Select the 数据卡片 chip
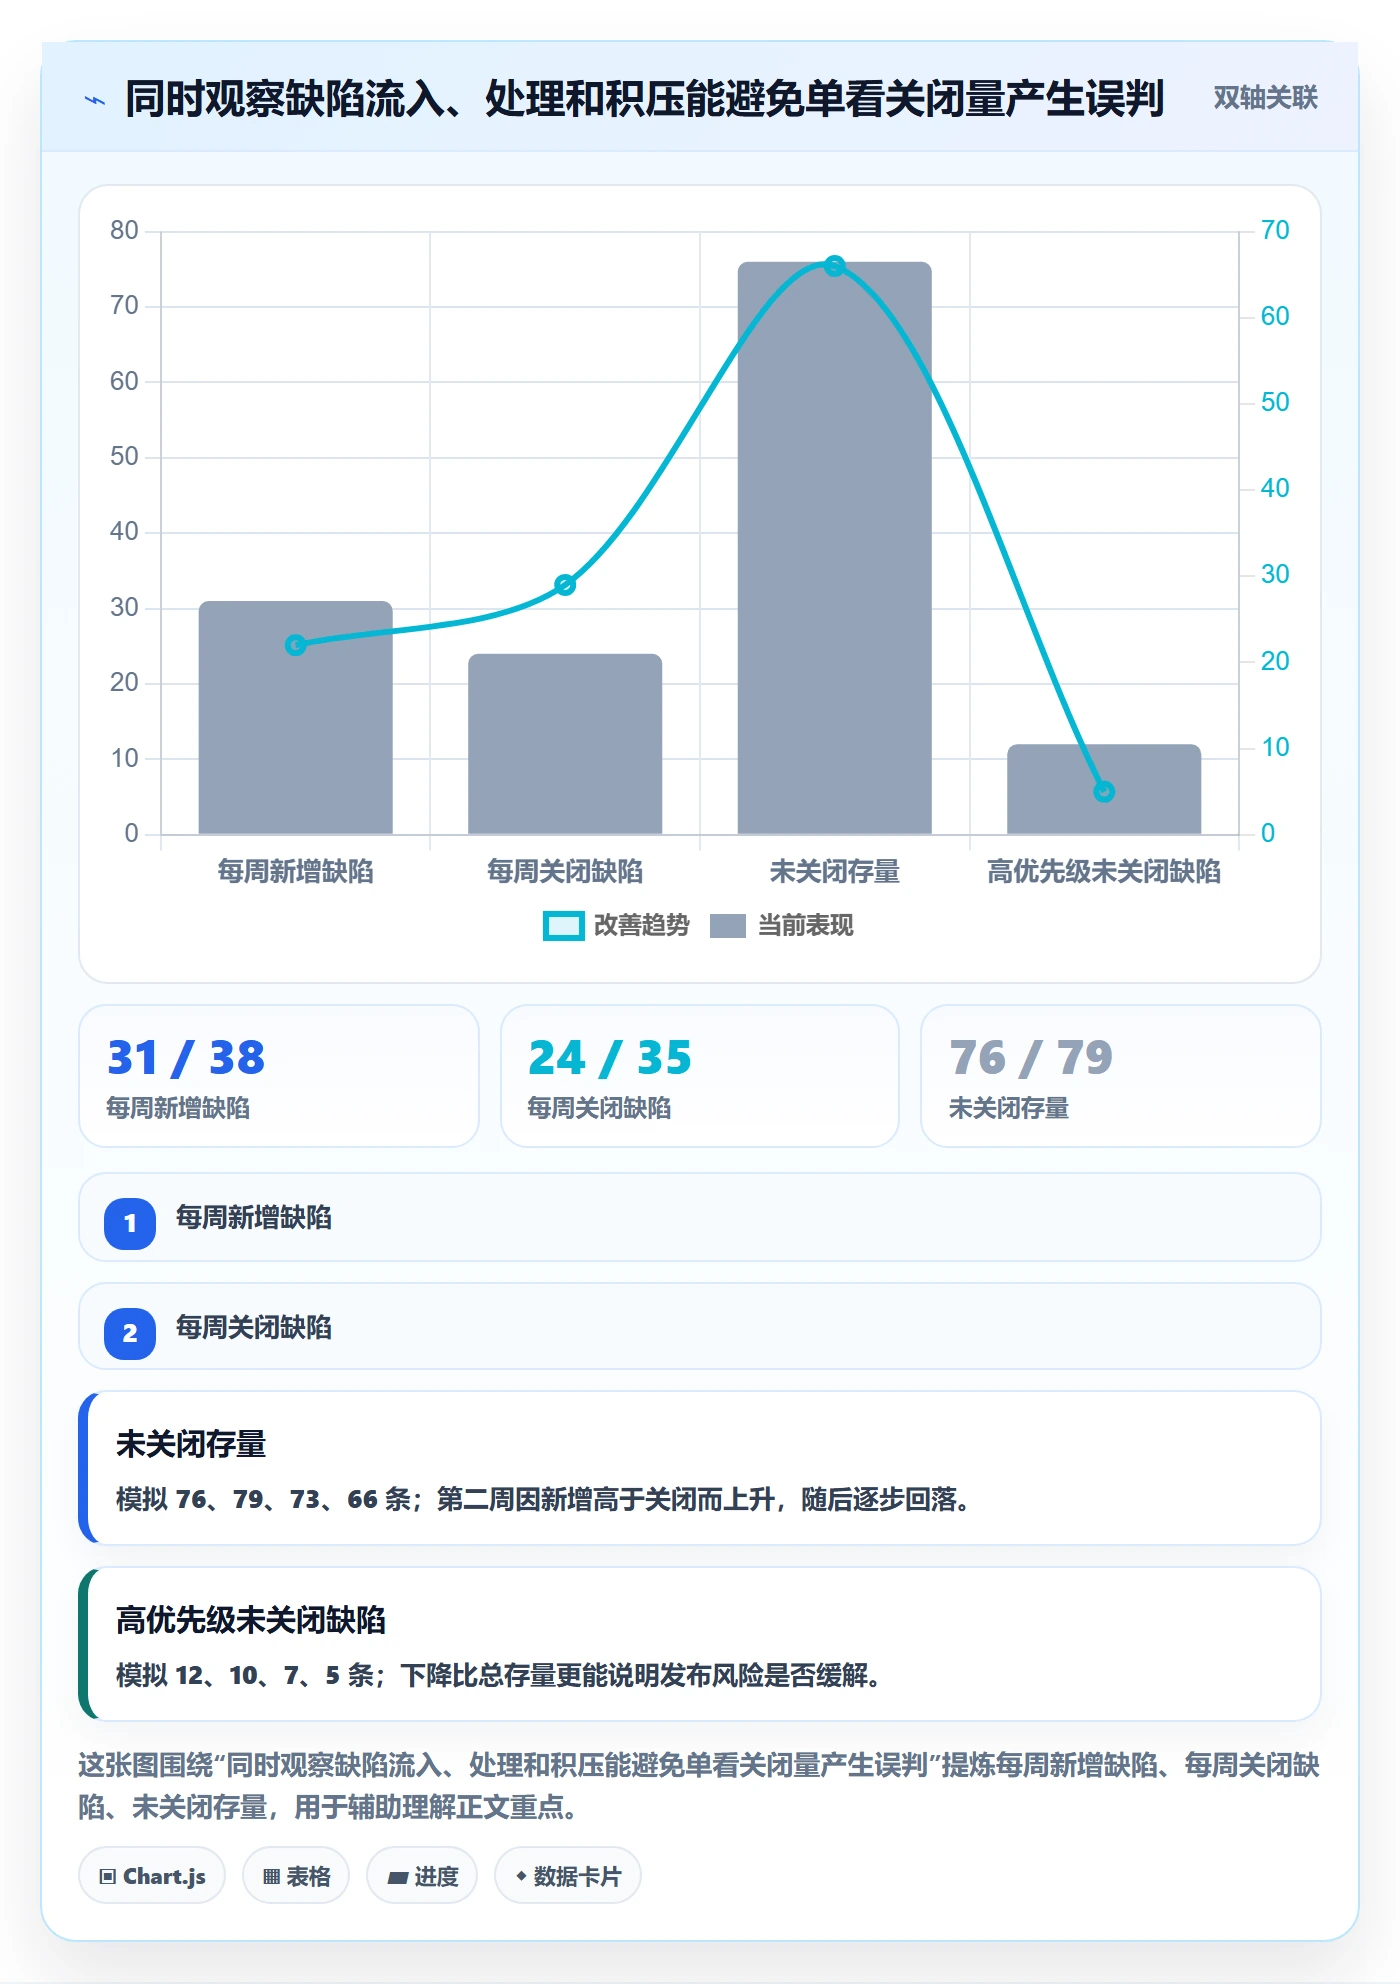The width and height of the screenshot is (1400, 1984). click(x=568, y=1876)
